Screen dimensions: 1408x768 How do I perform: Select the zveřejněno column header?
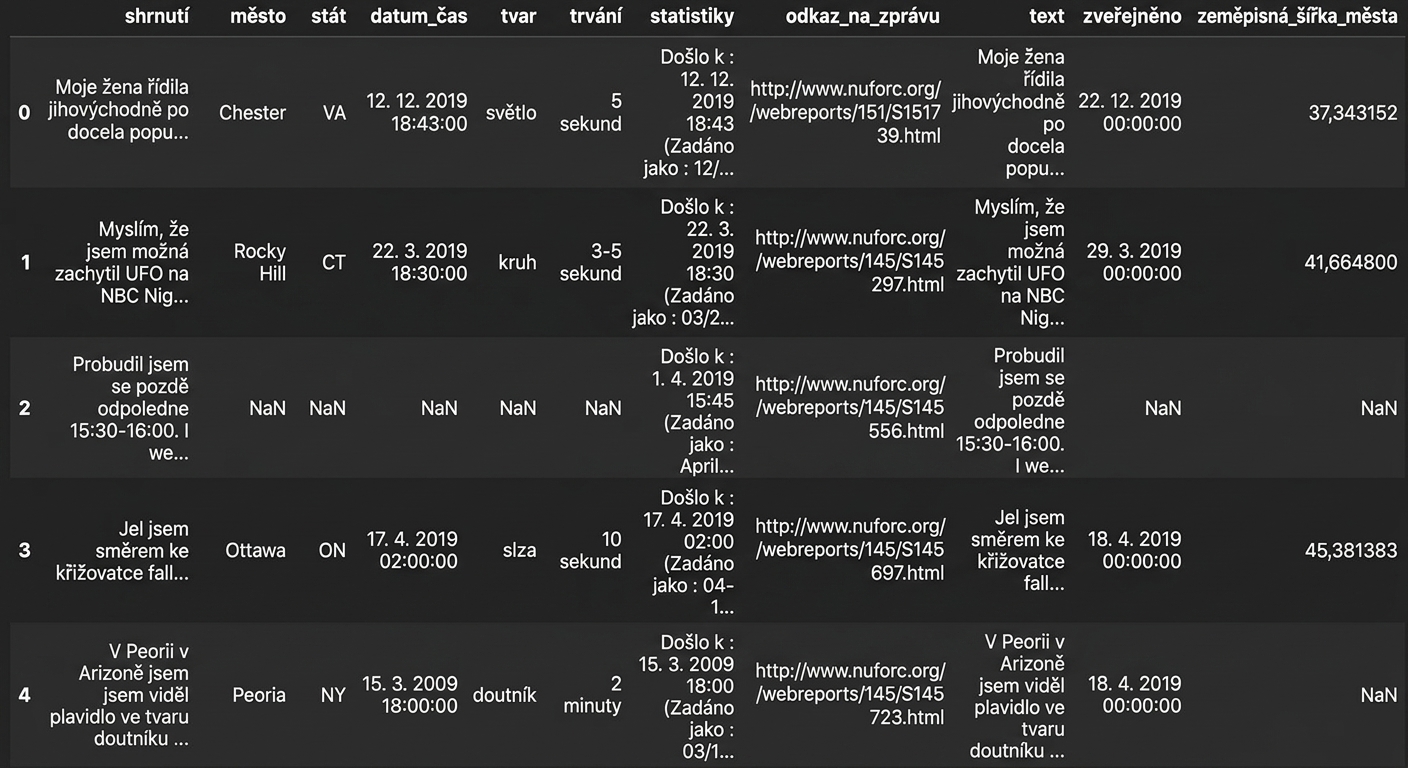coord(1131,16)
